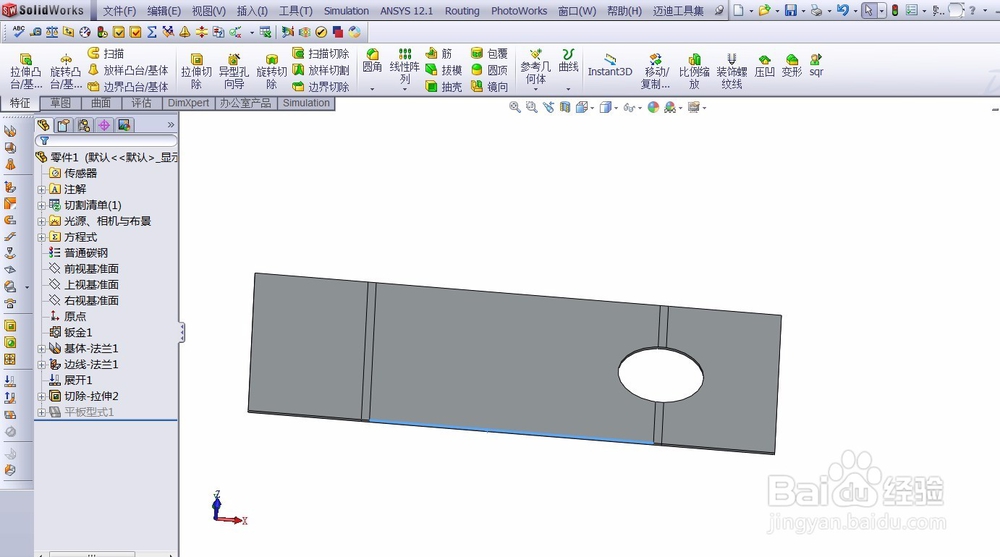Switch to the 评估 tab
The width and height of the screenshot is (1000, 557).
[x=142, y=103]
